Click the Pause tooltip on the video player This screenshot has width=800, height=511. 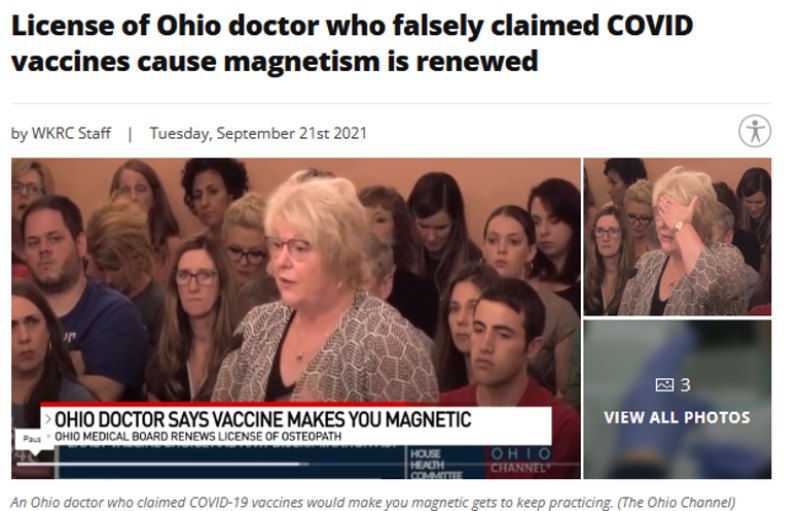(x=32, y=439)
